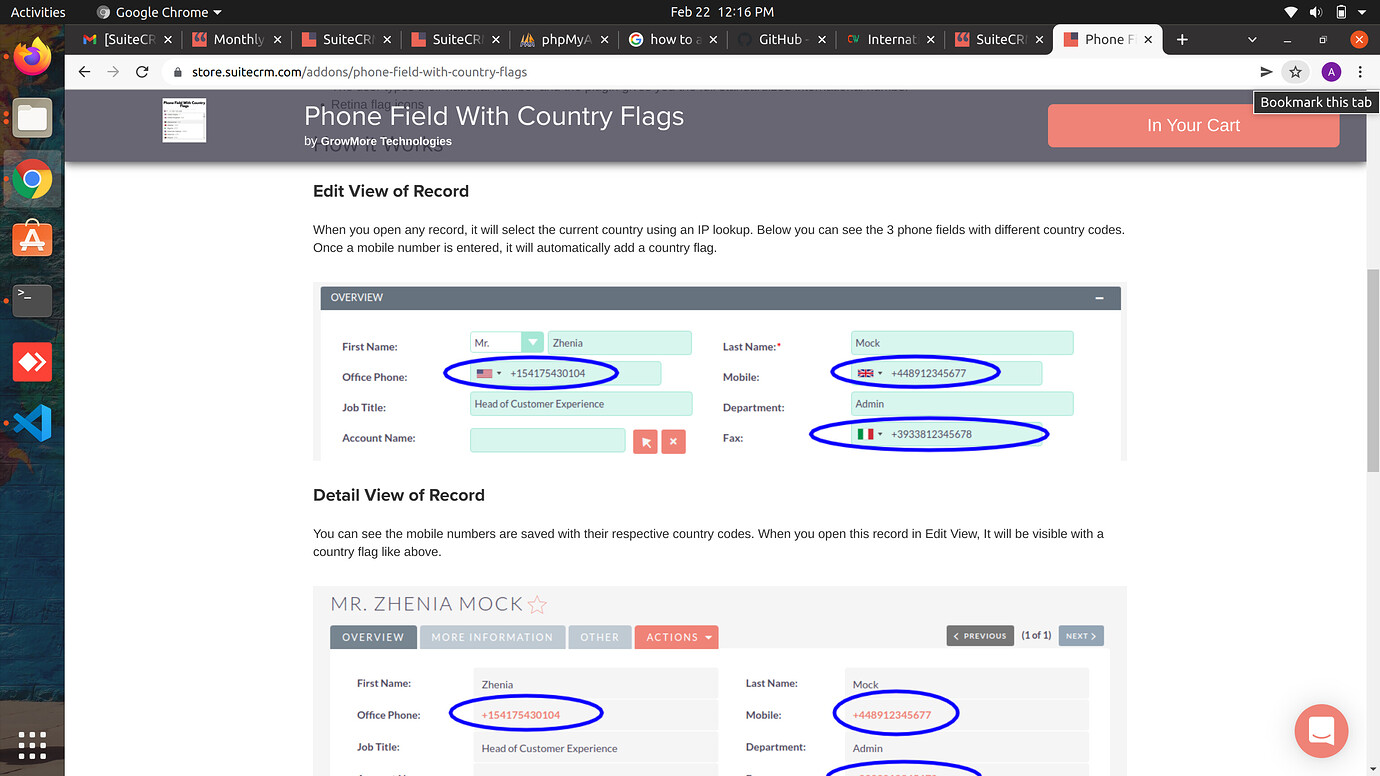Viewport: 1380px width, 776px height.
Task: Switch to the Internat tab
Action: (890, 39)
